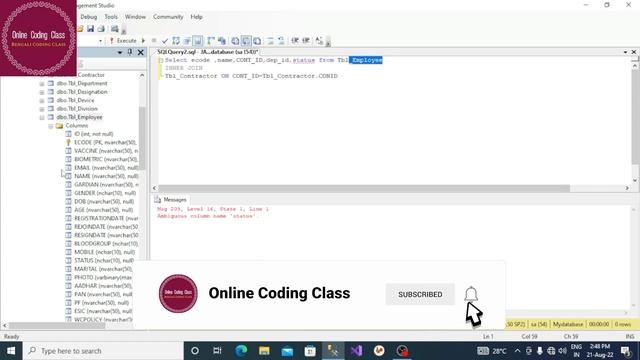Collapse the dbo.Tbl_Employee node
The width and height of the screenshot is (640, 360).
click(x=42, y=118)
